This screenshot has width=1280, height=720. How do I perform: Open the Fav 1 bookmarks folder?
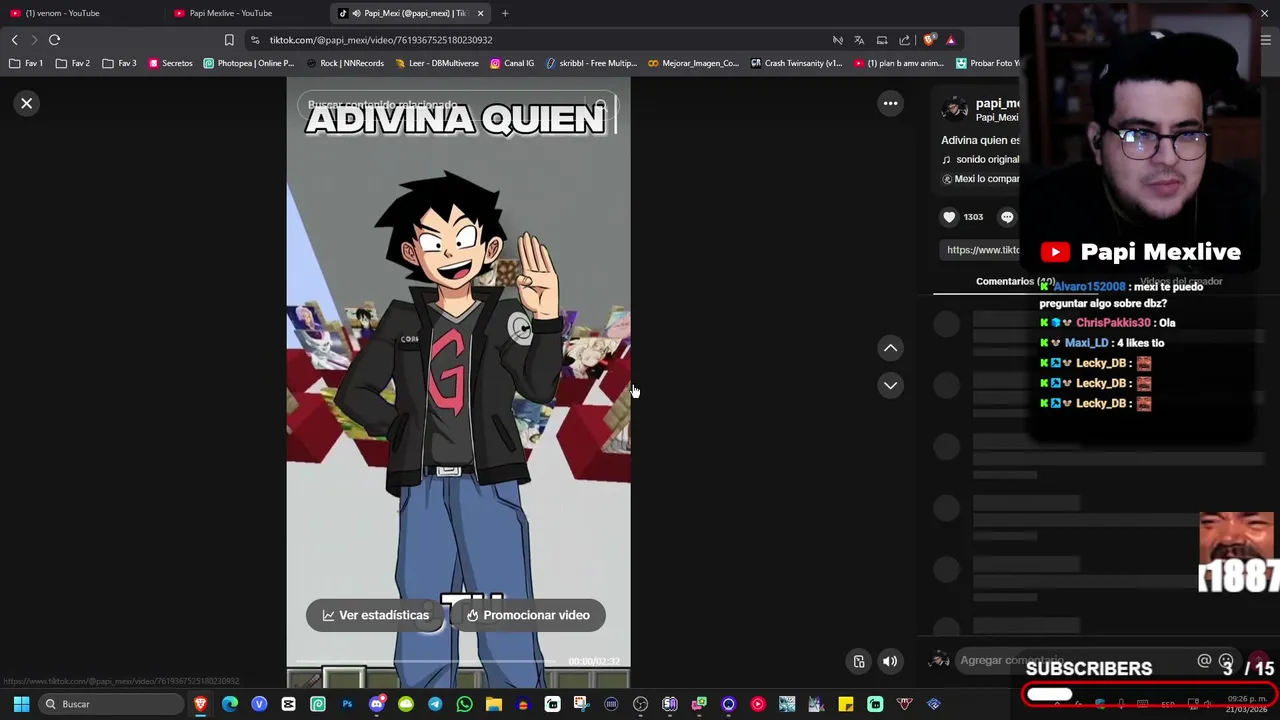pyautogui.click(x=26, y=63)
